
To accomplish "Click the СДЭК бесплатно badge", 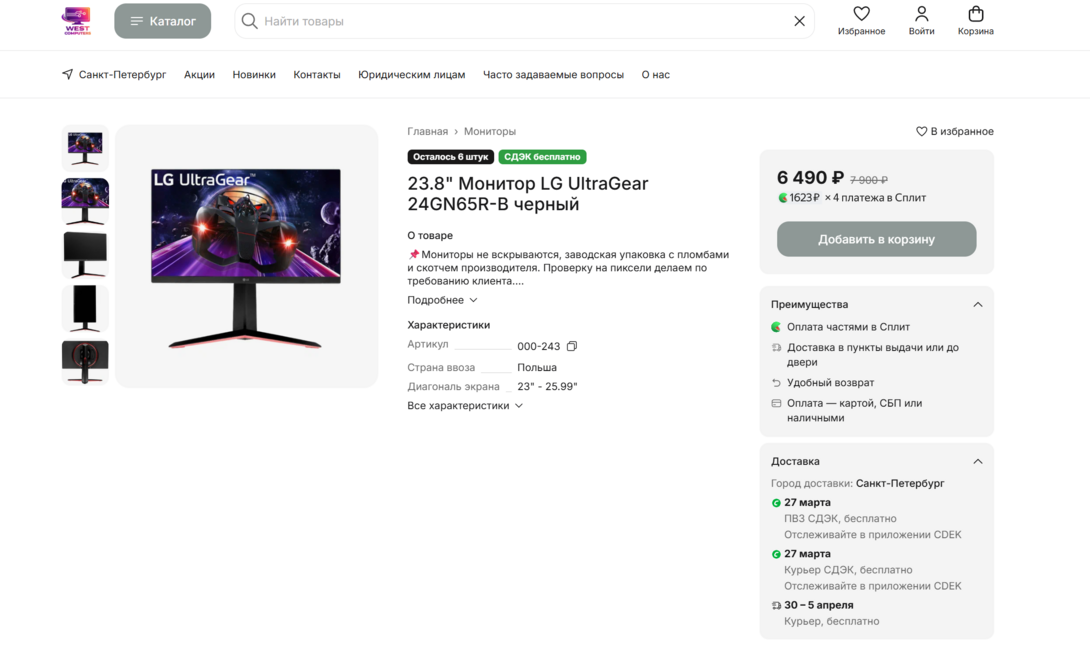I will pyautogui.click(x=542, y=157).
